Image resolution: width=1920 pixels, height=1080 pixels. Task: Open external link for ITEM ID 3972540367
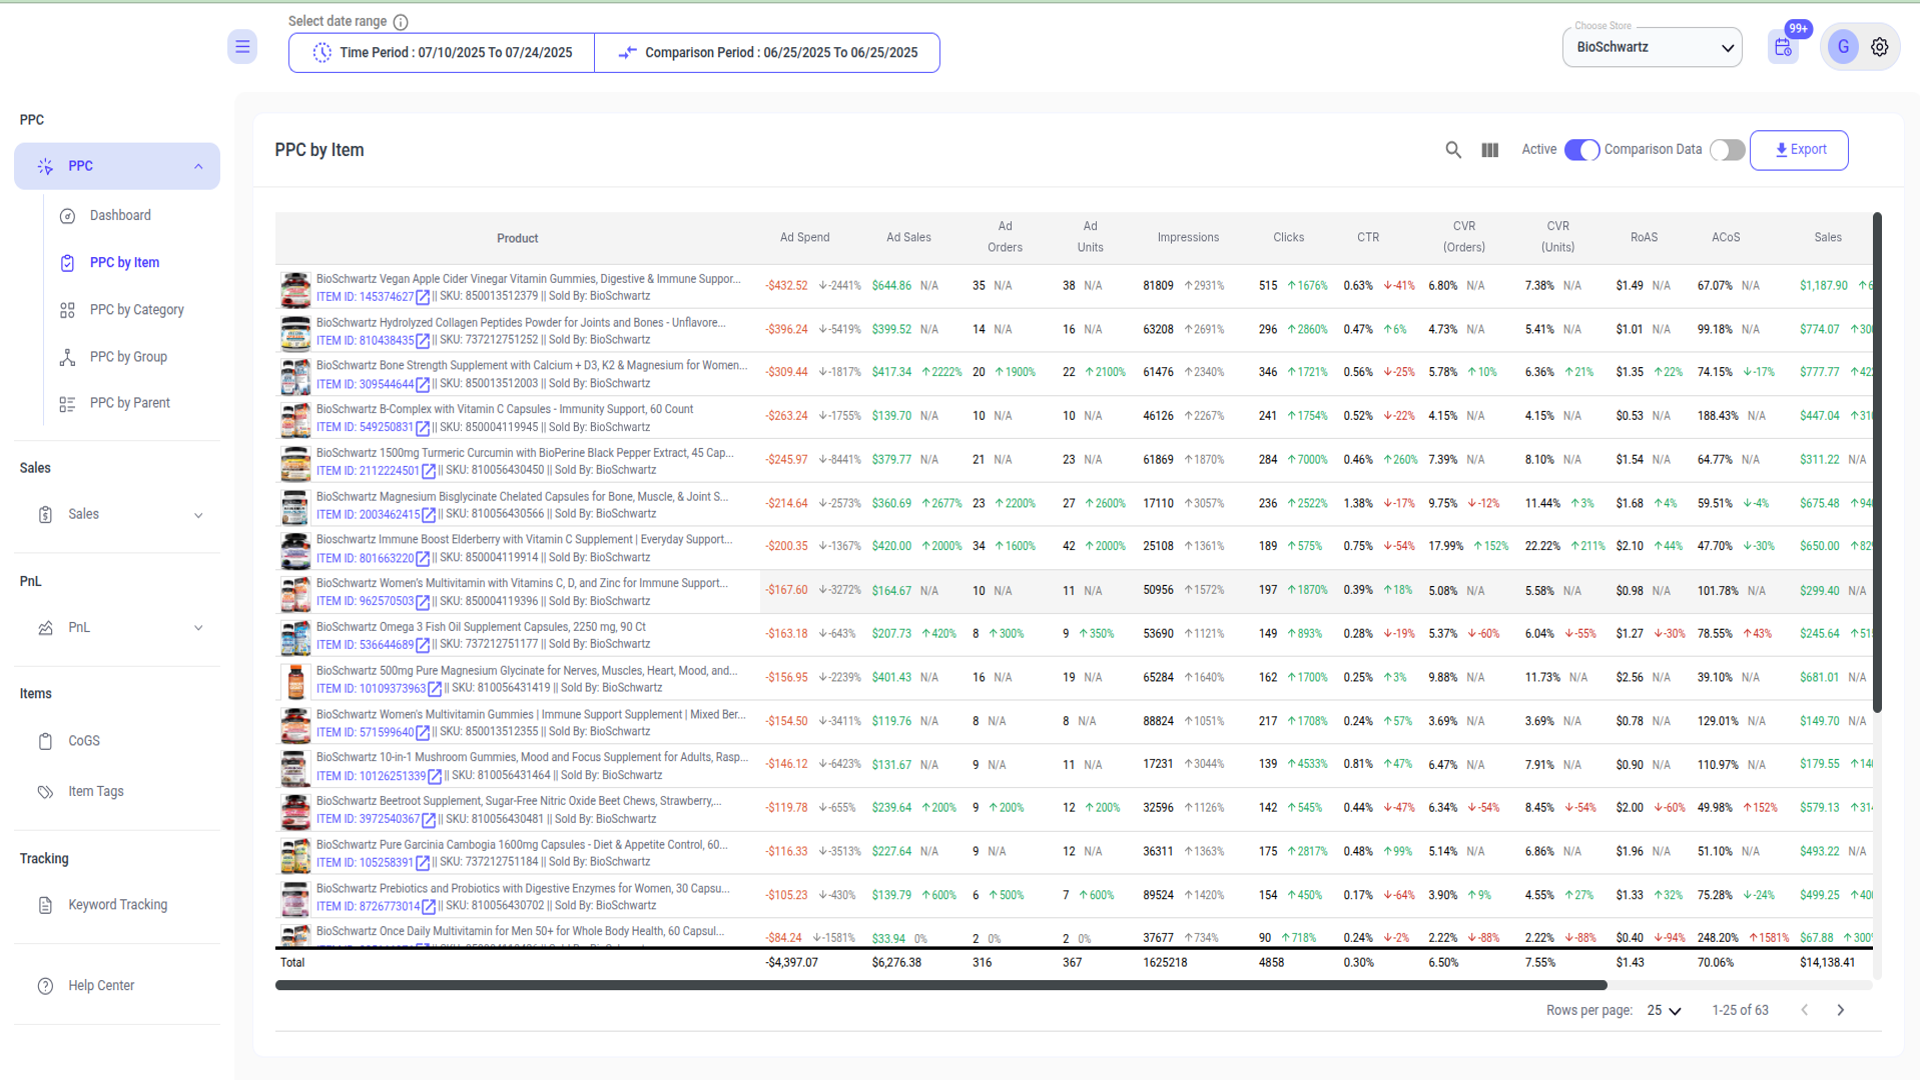[x=429, y=819]
